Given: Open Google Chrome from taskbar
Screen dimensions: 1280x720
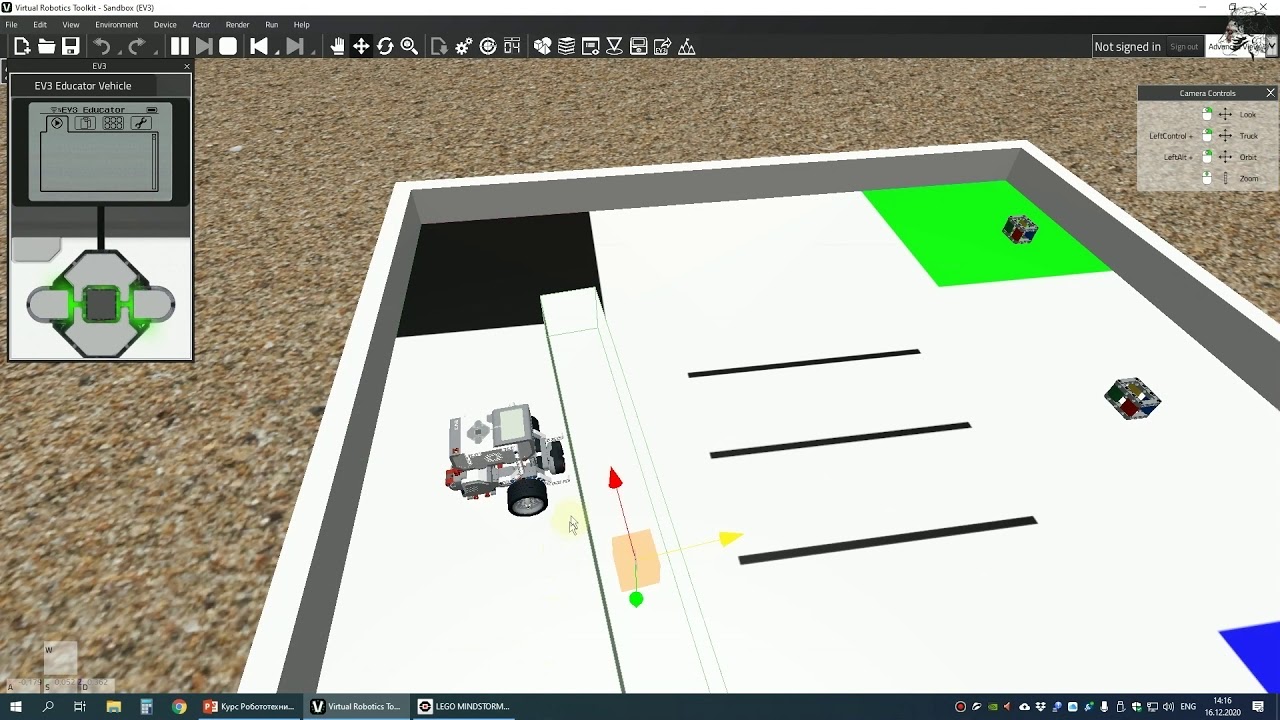Looking at the screenshot, I should pyautogui.click(x=179, y=706).
